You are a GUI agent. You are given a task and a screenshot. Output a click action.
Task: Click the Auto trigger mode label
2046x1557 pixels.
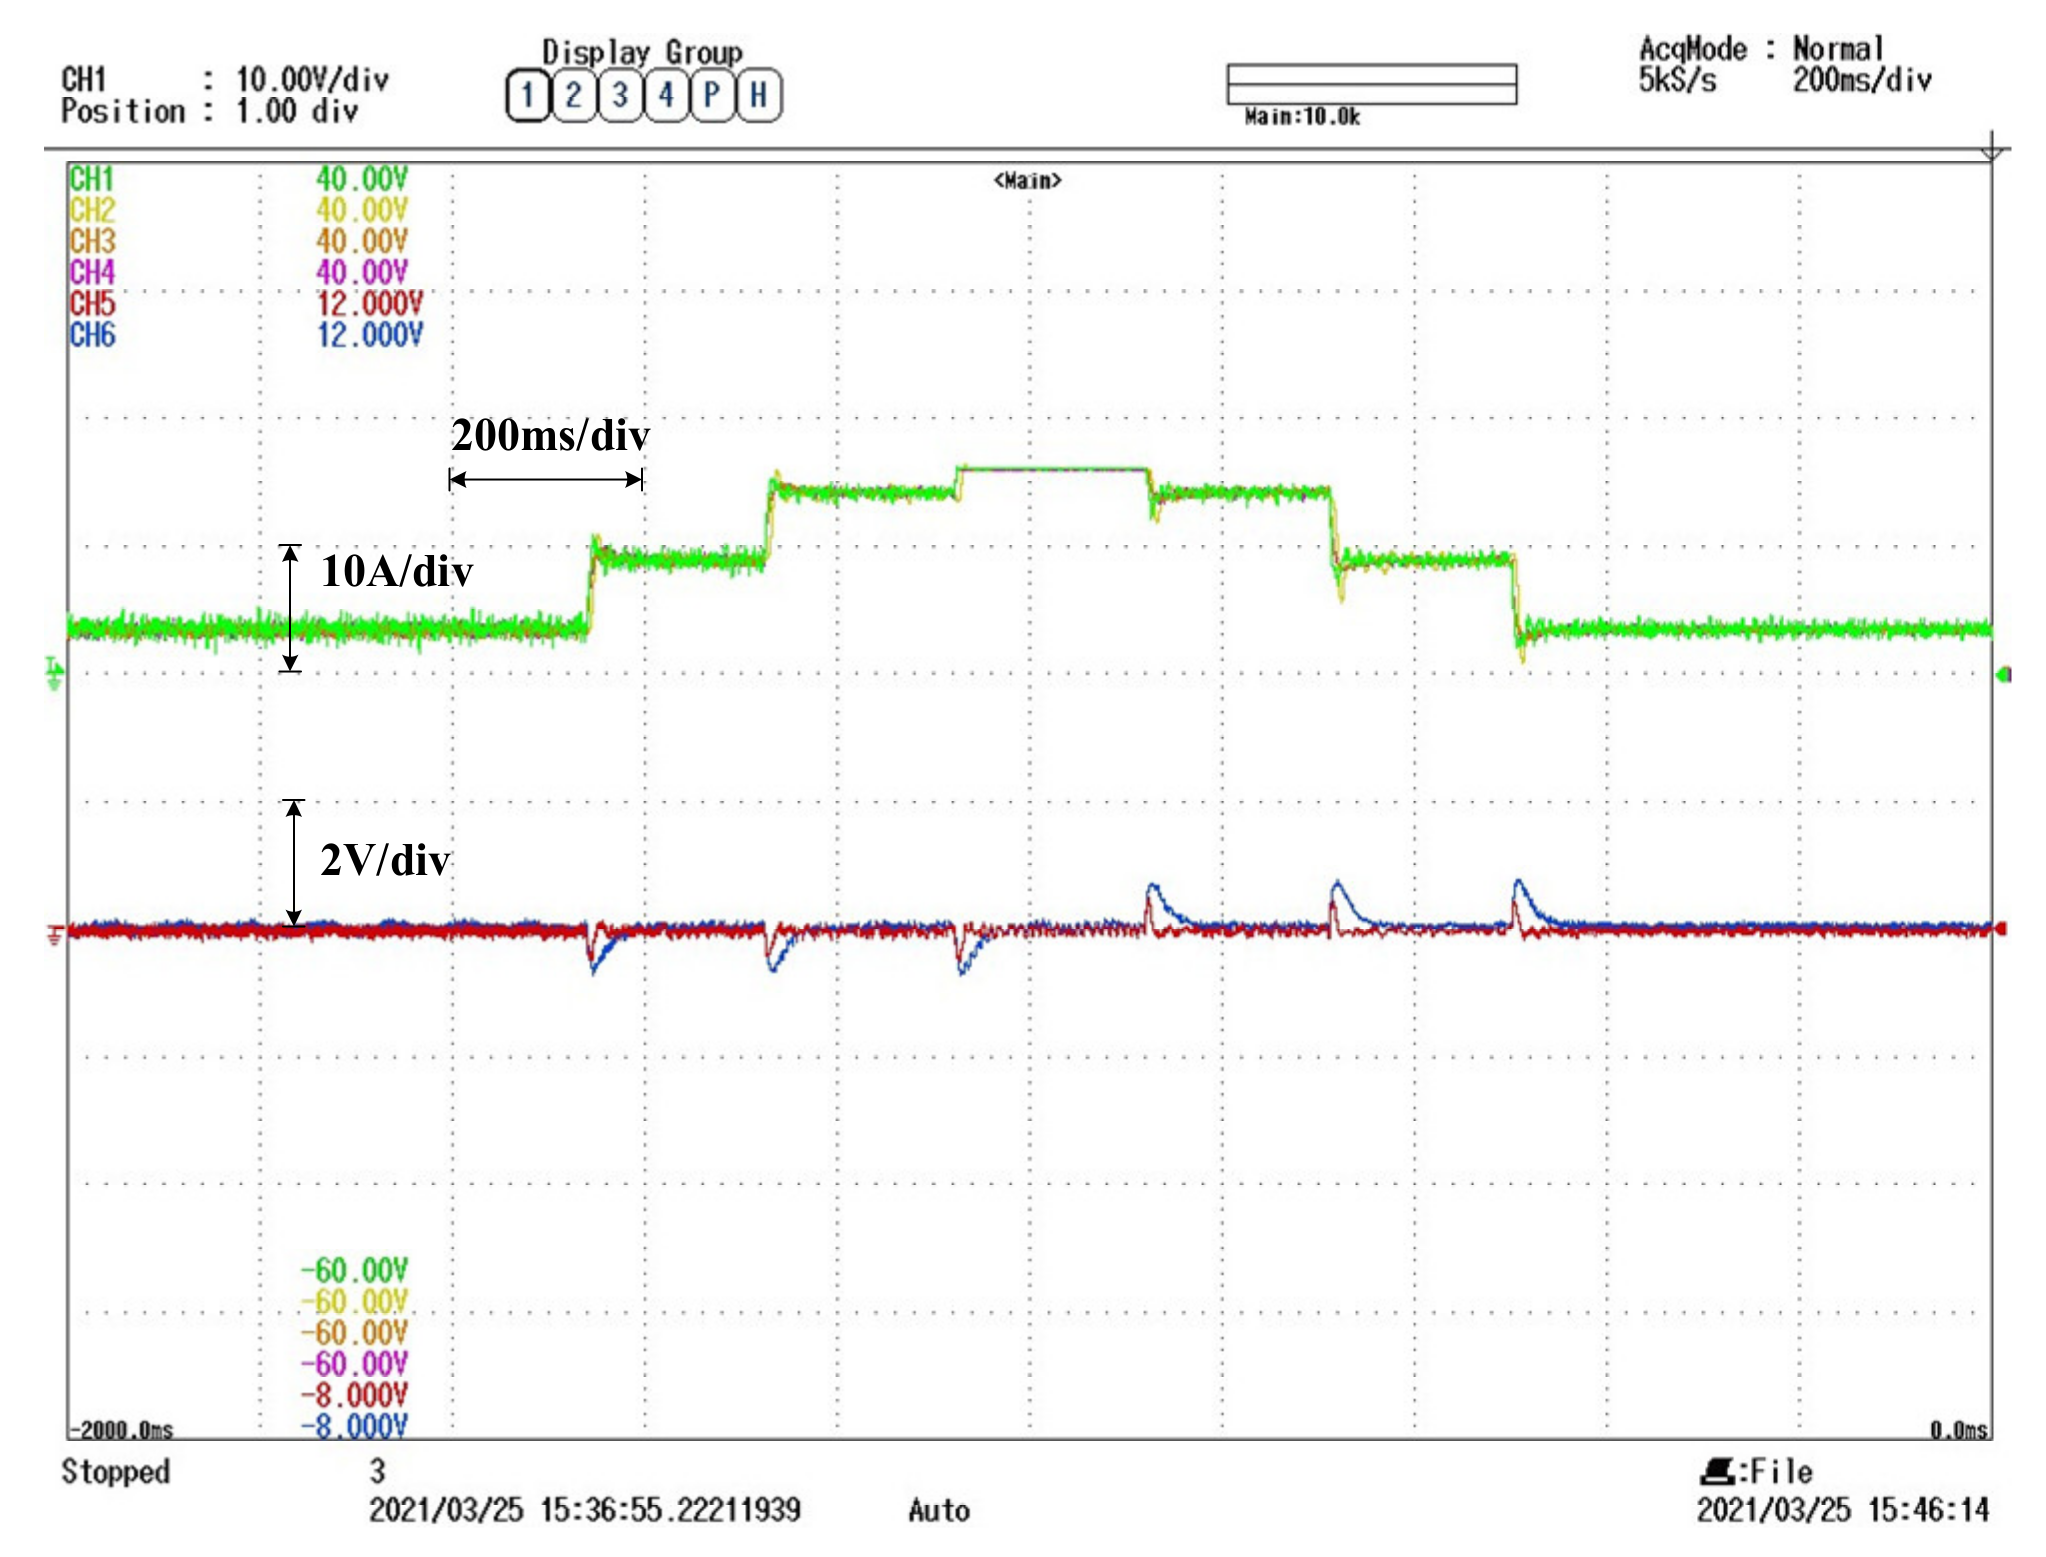click(x=938, y=1510)
